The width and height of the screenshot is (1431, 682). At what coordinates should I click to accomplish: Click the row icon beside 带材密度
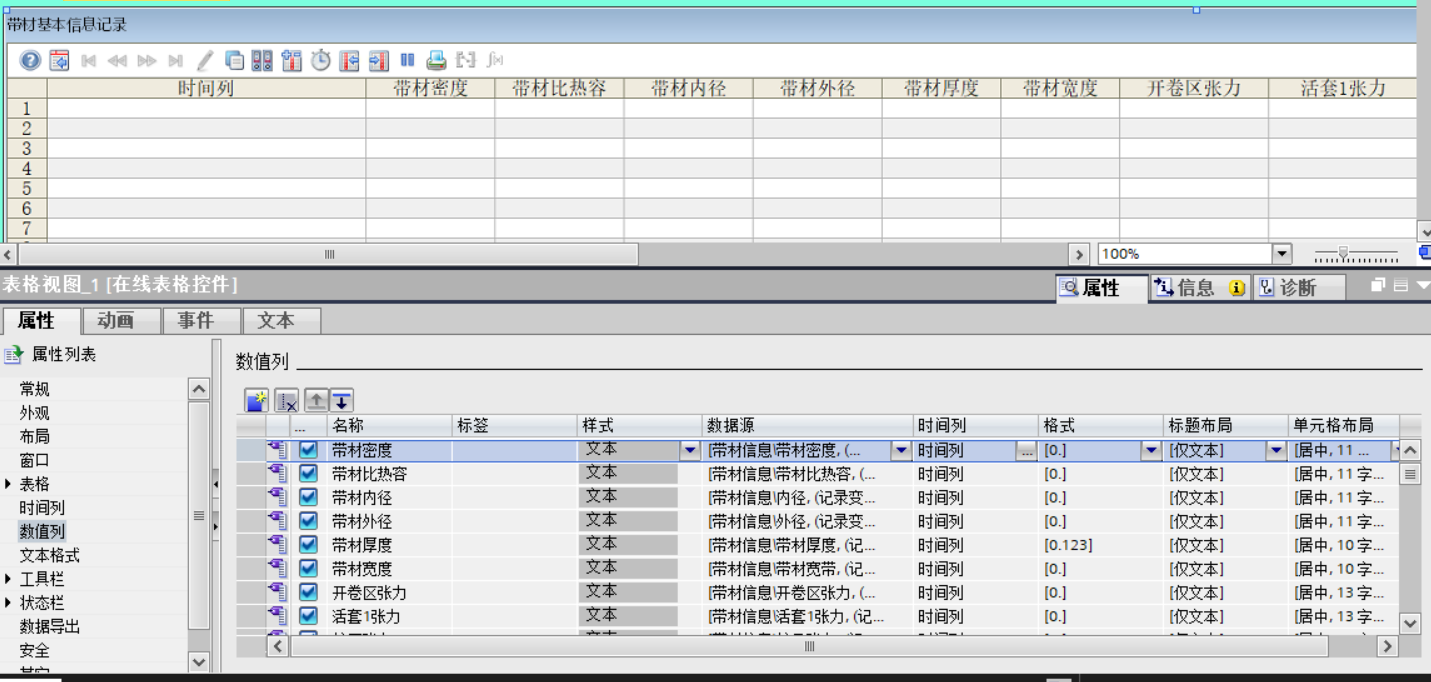click(x=278, y=450)
